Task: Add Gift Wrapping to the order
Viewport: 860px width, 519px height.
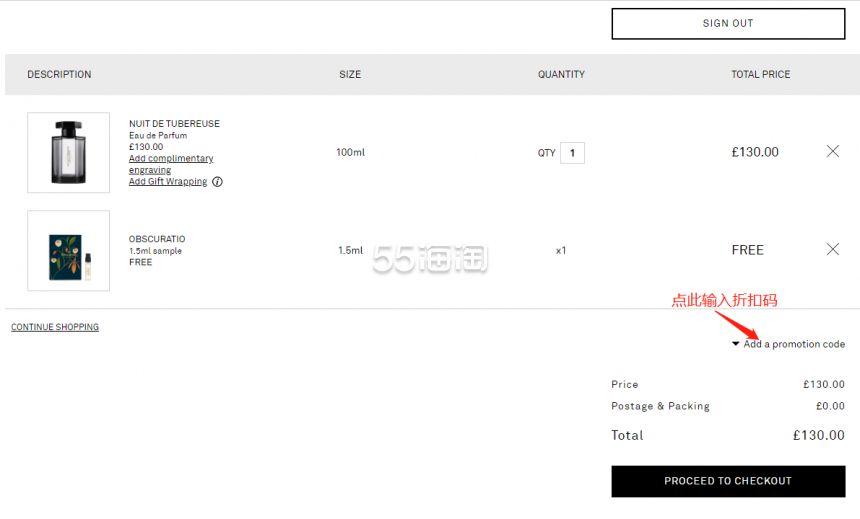Action: point(168,182)
